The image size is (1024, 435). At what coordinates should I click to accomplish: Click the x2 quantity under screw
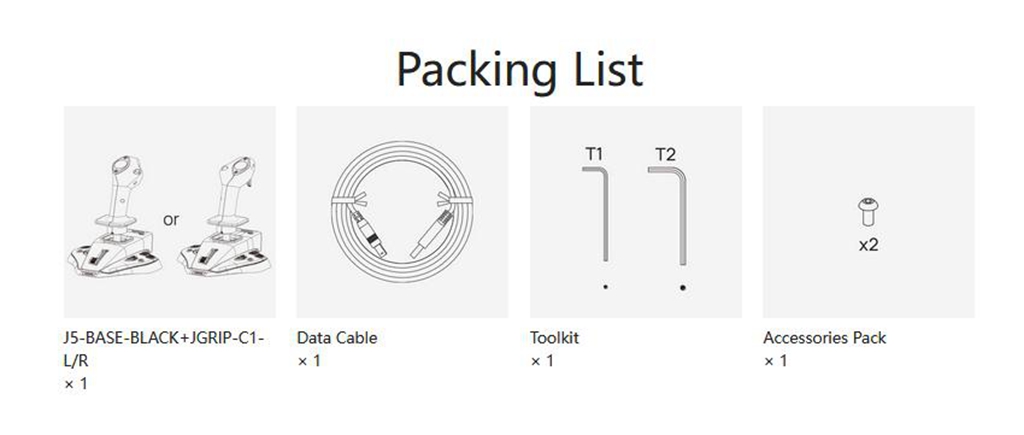coord(869,246)
